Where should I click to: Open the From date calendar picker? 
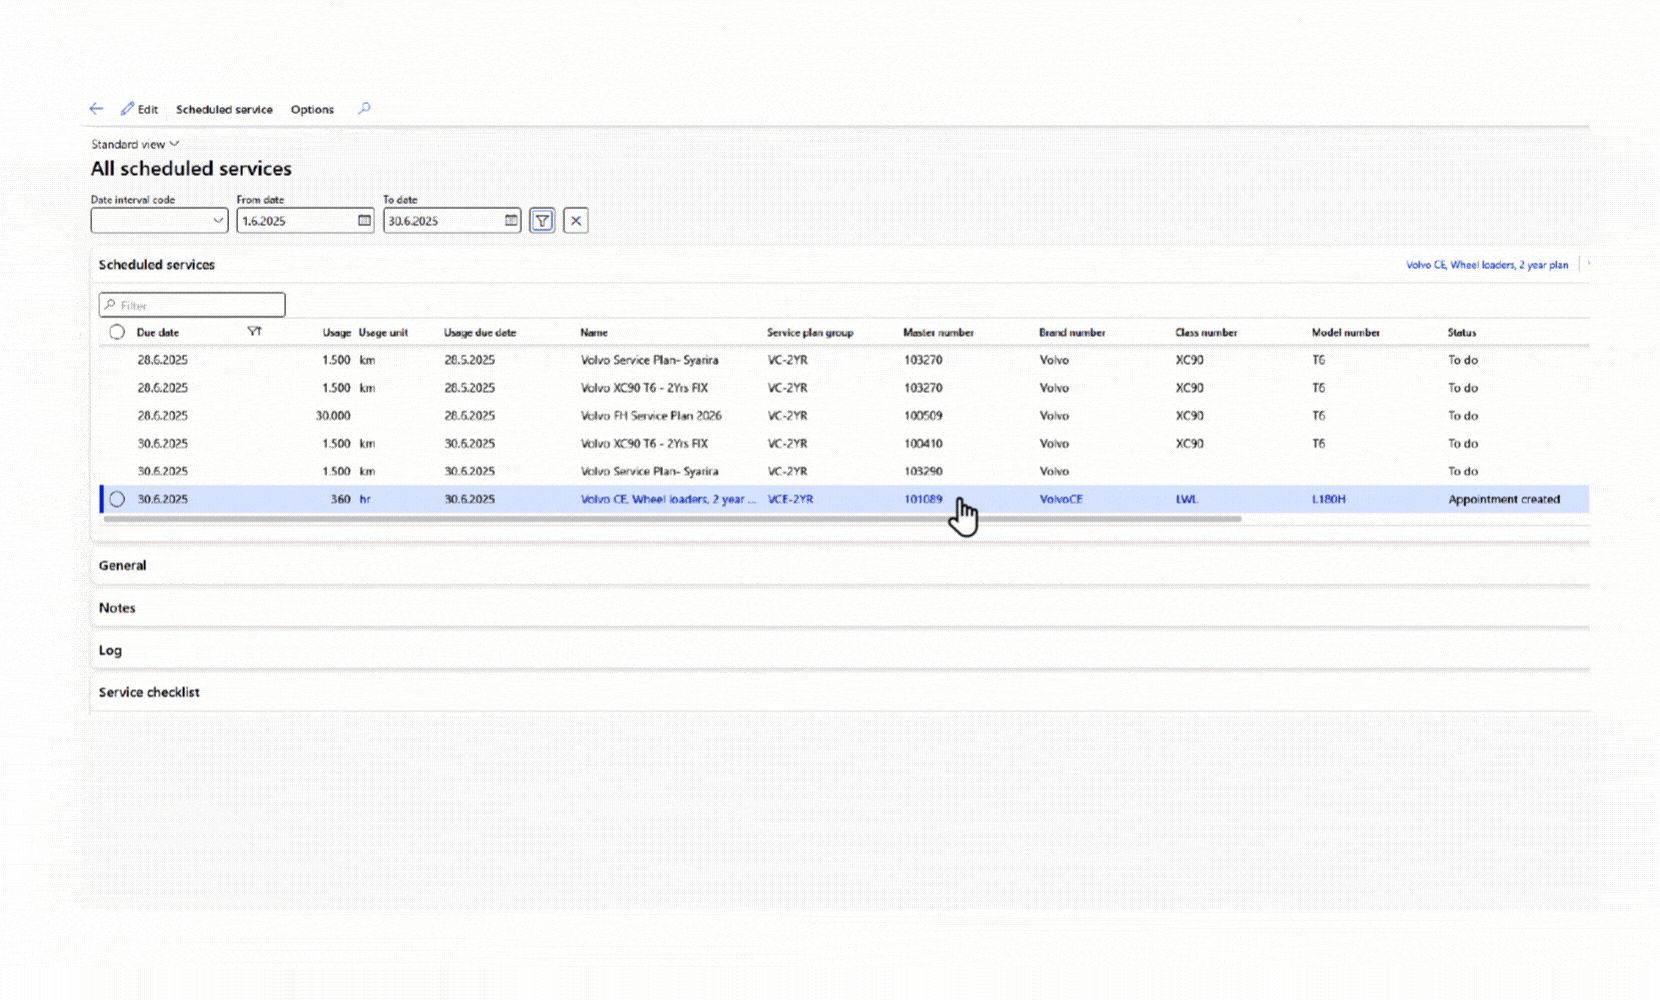coord(364,221)
